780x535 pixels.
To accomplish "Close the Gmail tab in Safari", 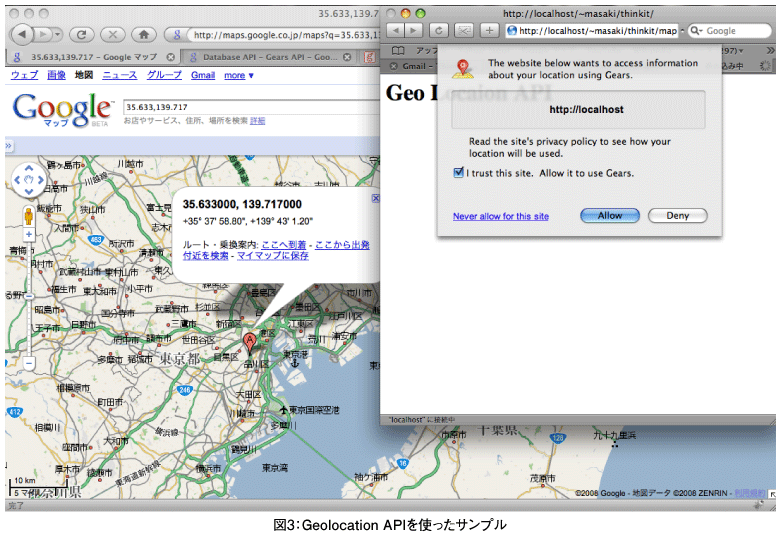I will click(394, 66).
